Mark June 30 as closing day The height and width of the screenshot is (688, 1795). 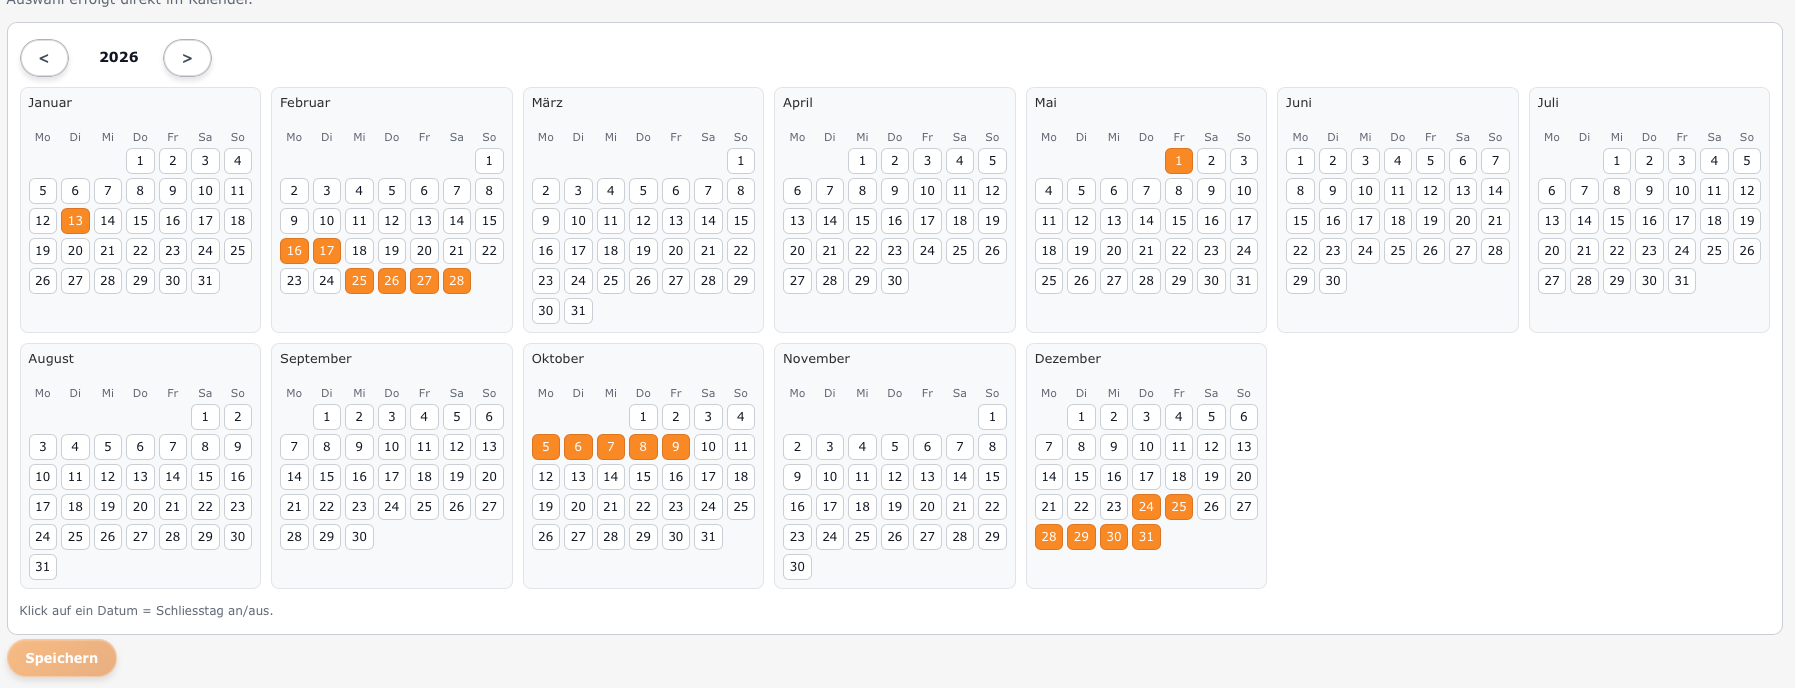(1333, 281)
